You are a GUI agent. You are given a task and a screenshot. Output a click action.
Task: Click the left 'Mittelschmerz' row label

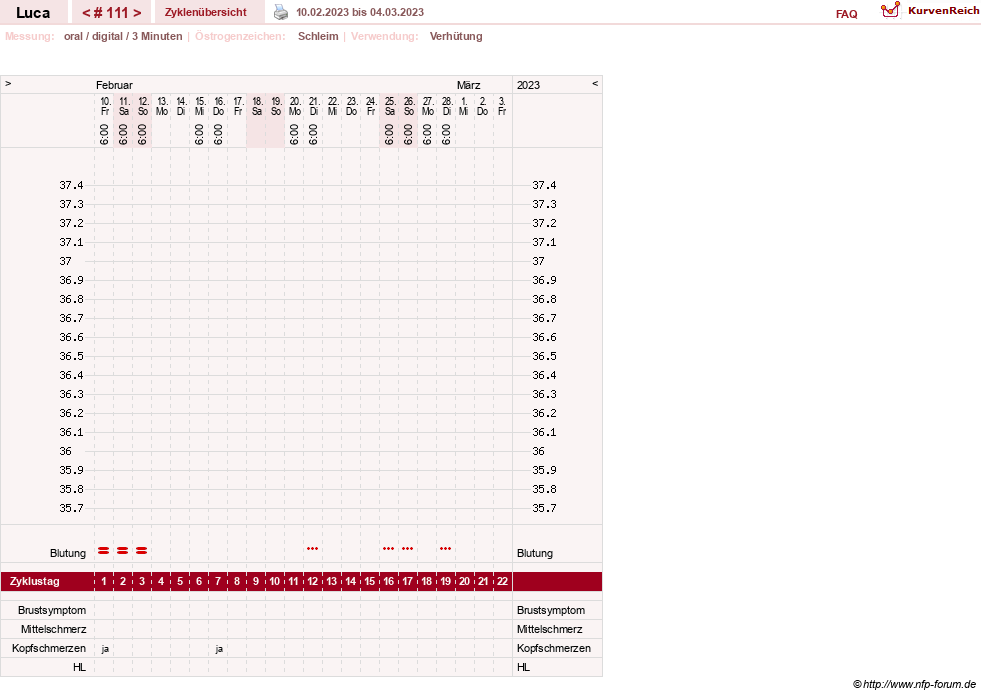point(53,629)
